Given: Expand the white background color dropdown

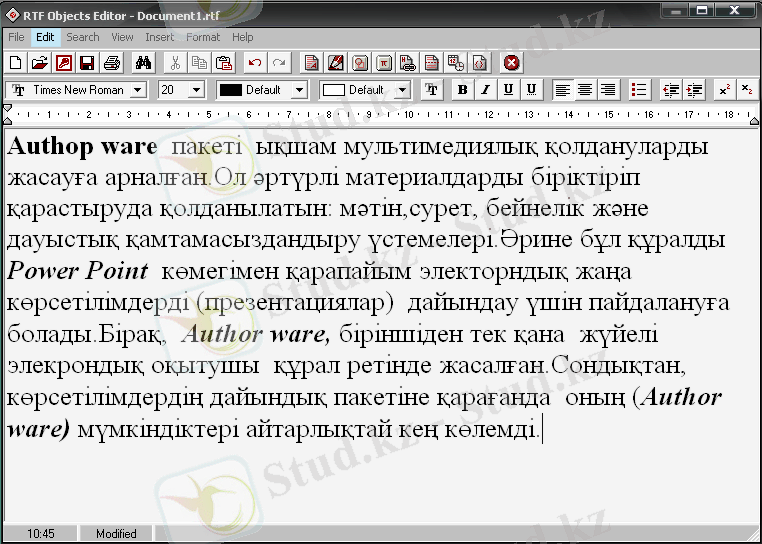Looking at the screenshot, I should (402, 90).
